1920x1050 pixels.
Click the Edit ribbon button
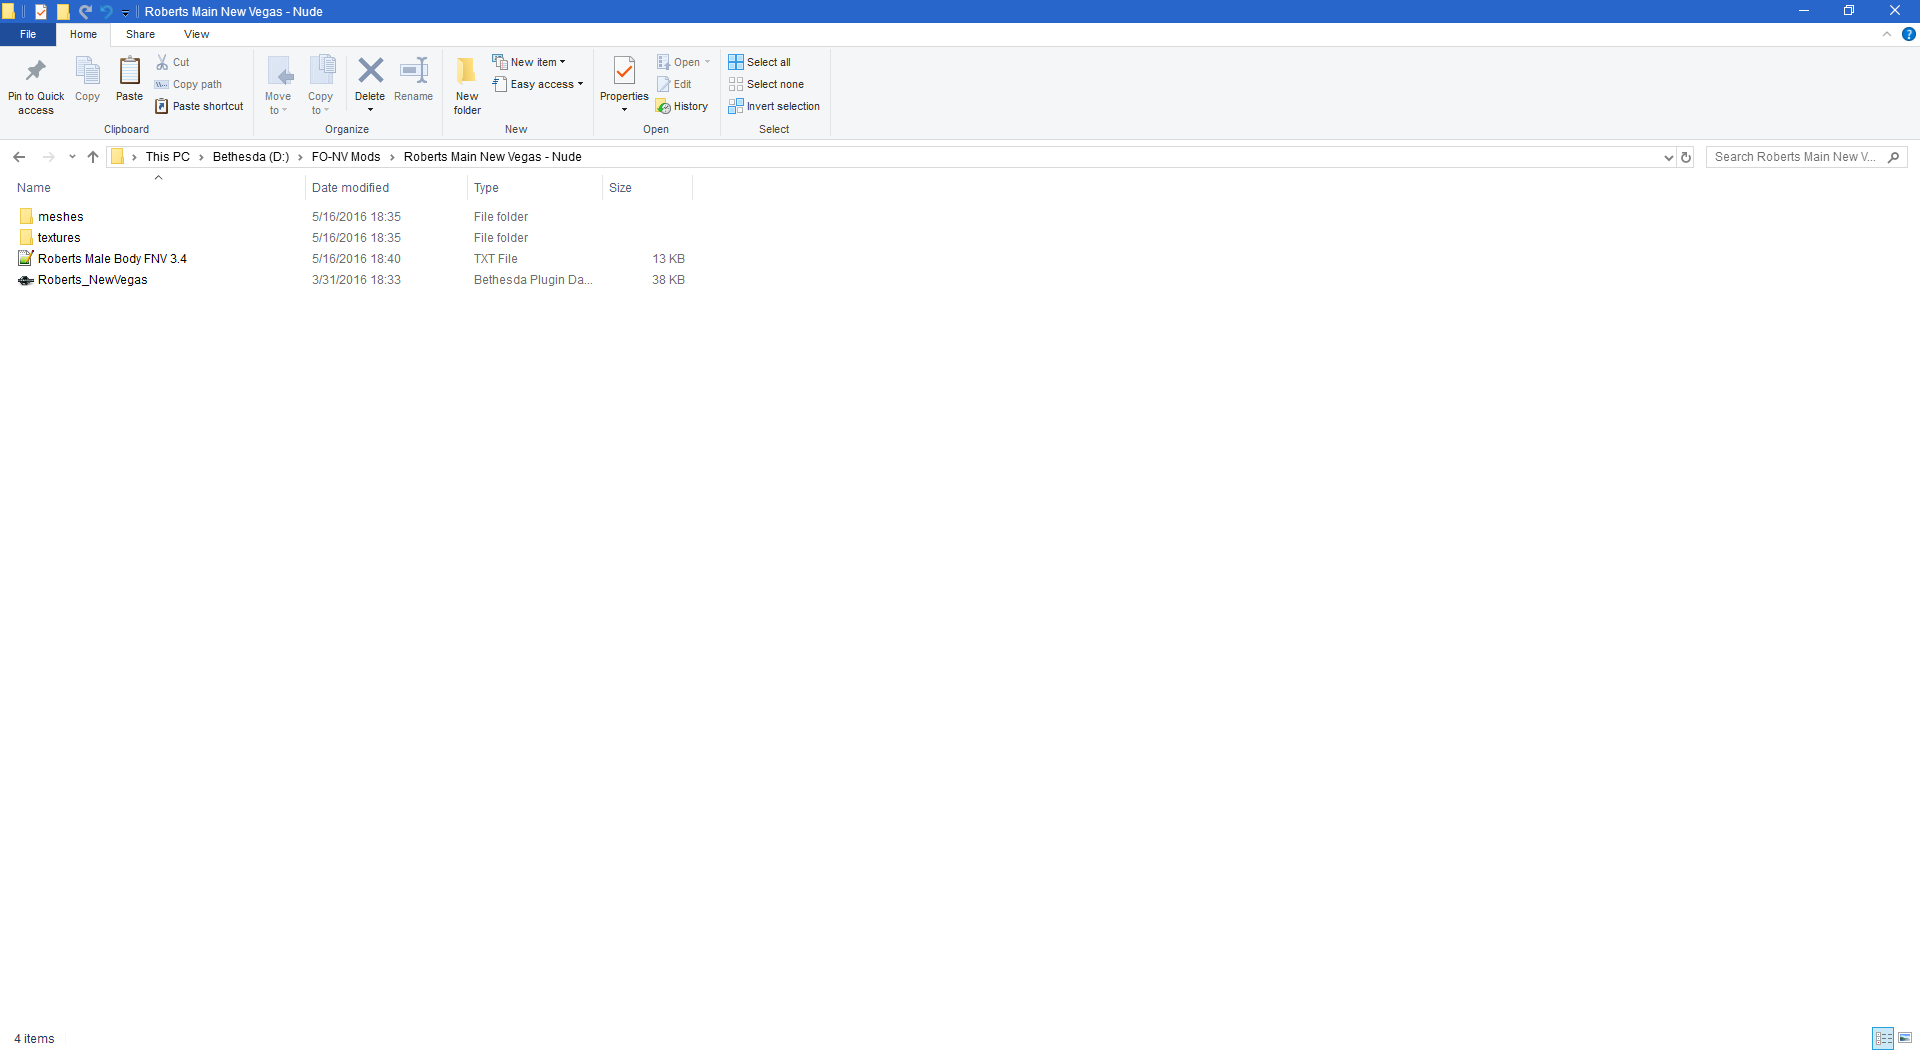click(x=674, y=84)
